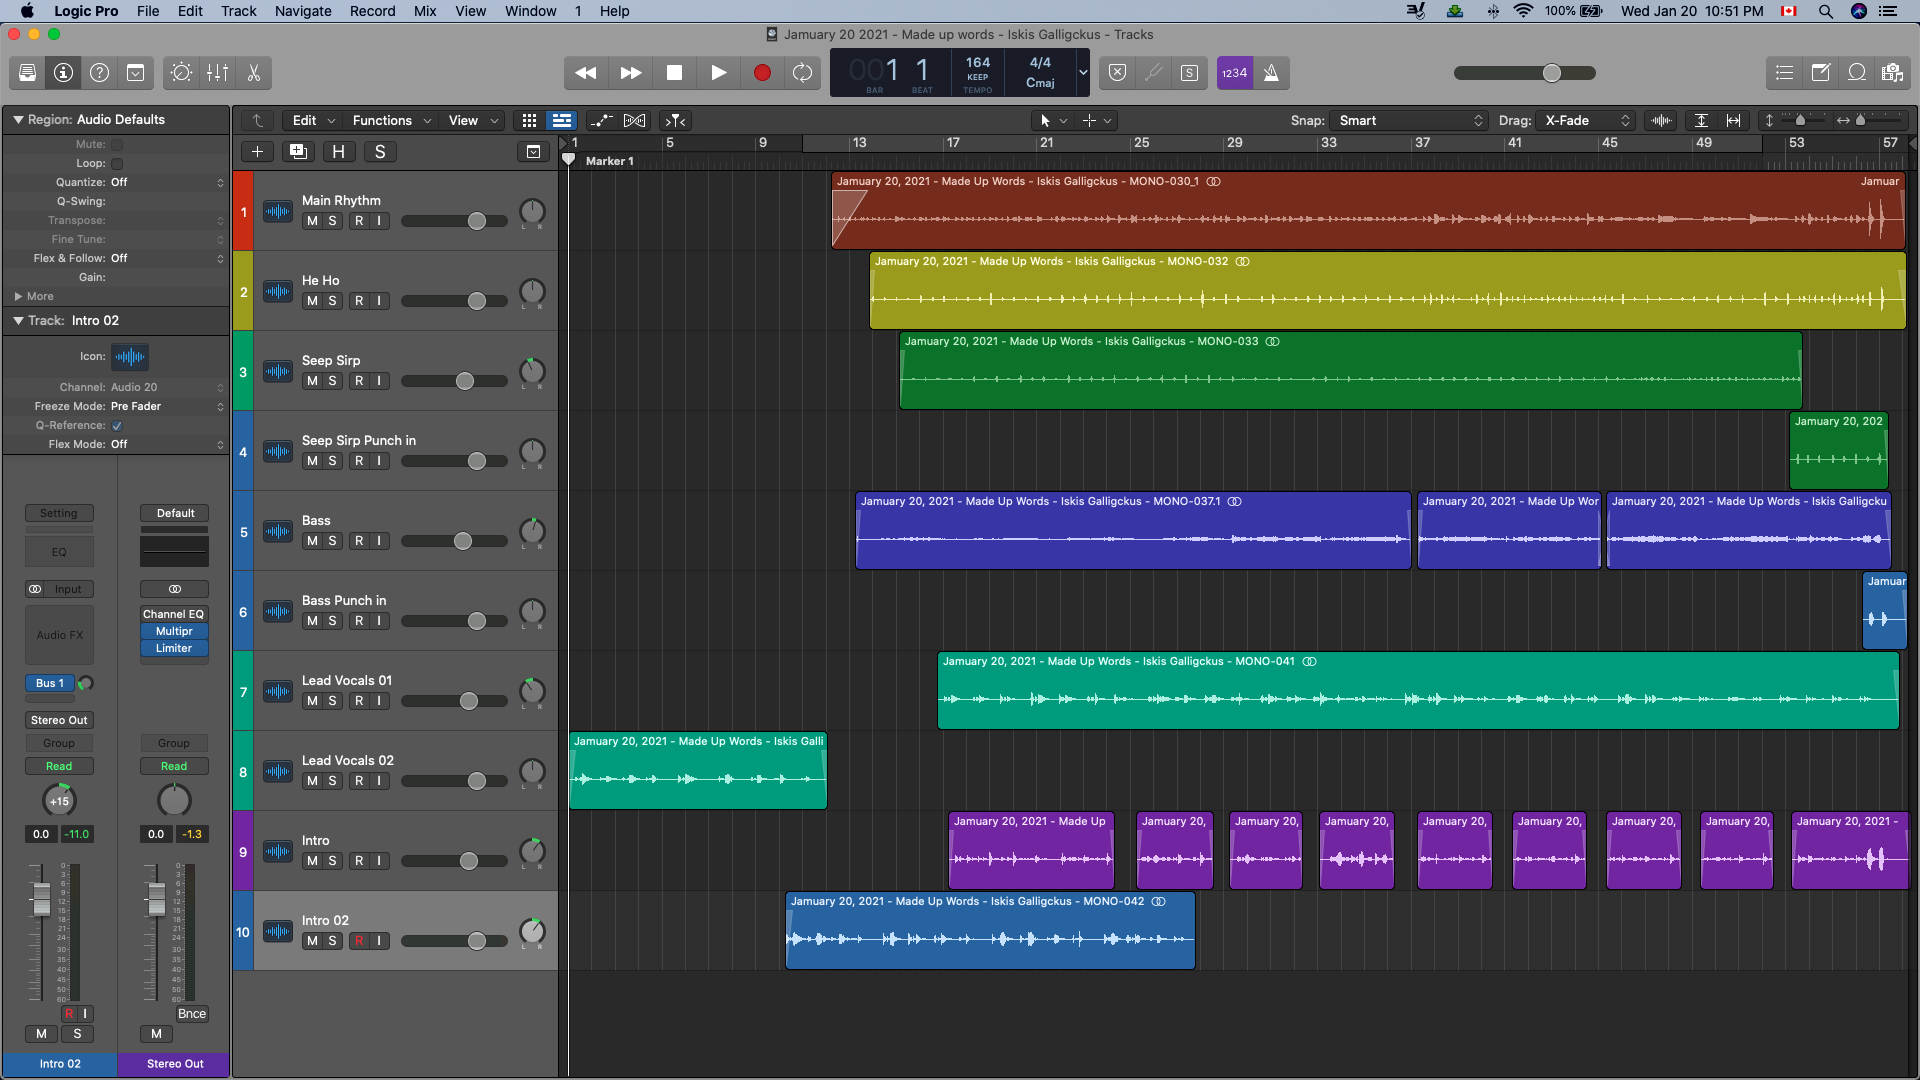Open the View dropdown in tracks area
This screenshot has width=1920, height=1080.
pos(472,121)
